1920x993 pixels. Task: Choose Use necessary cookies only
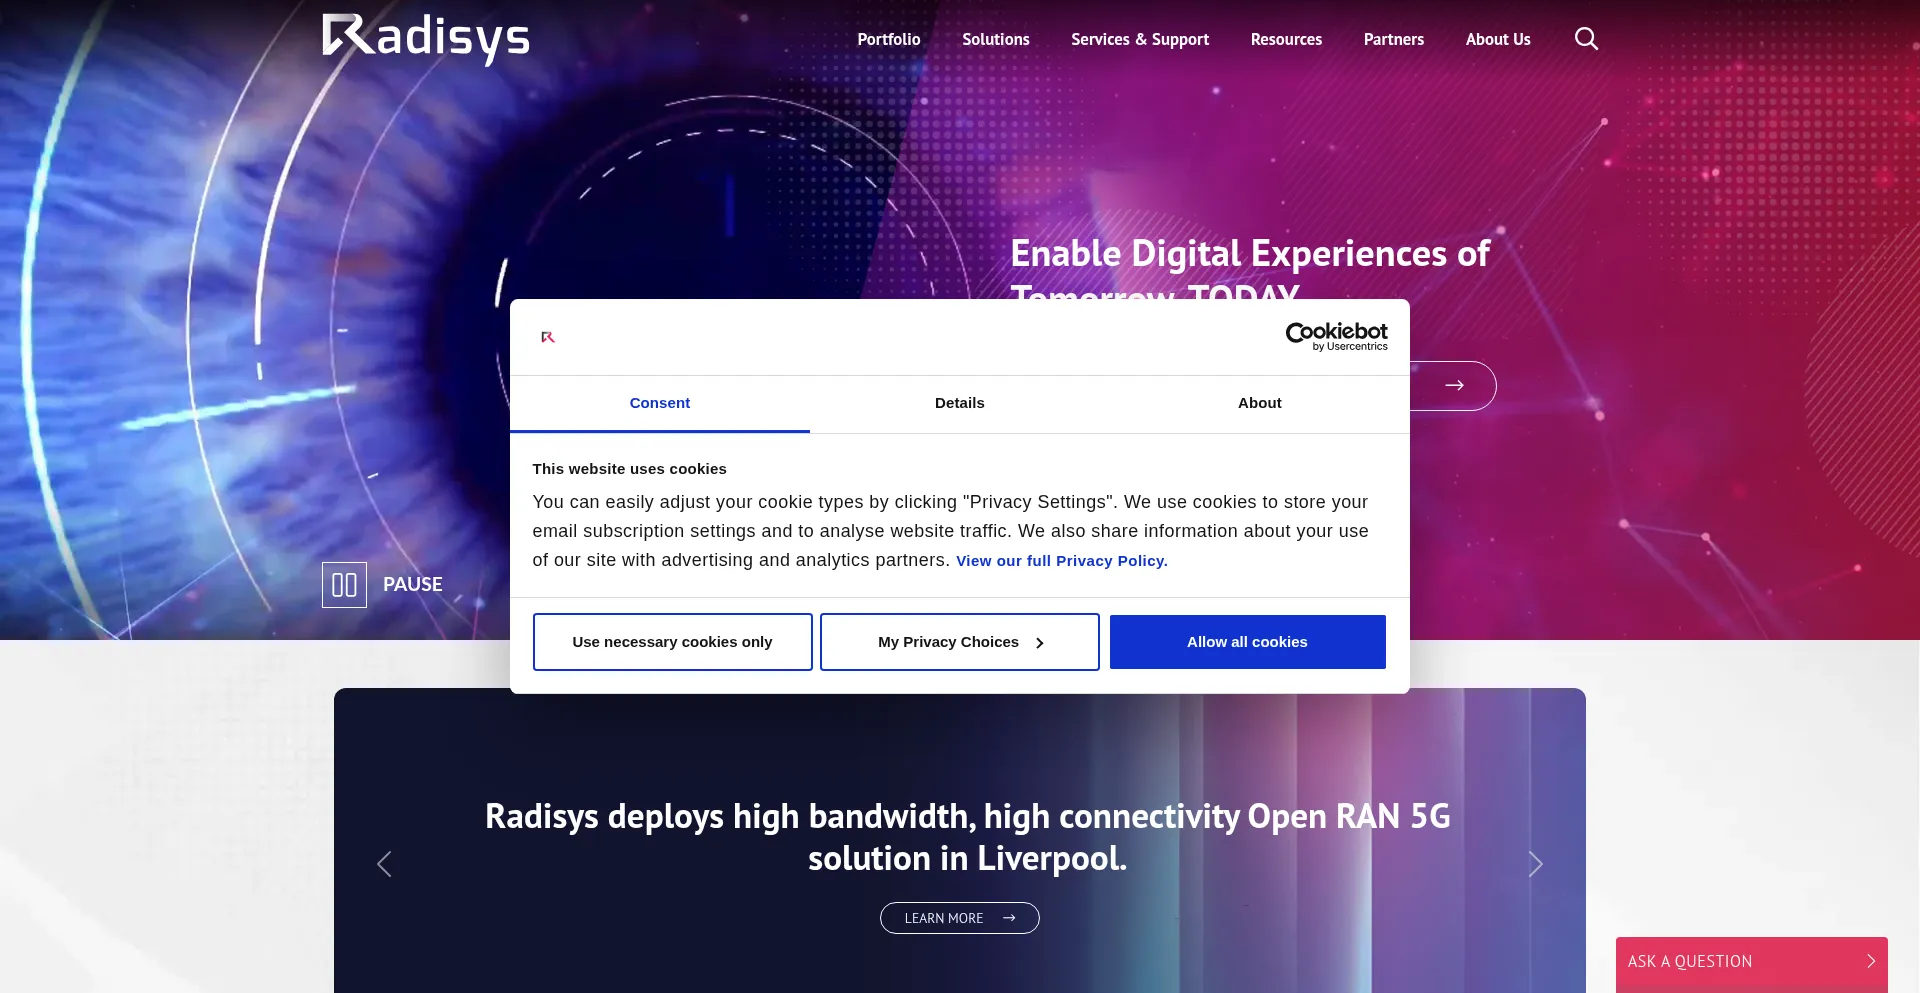672,642
